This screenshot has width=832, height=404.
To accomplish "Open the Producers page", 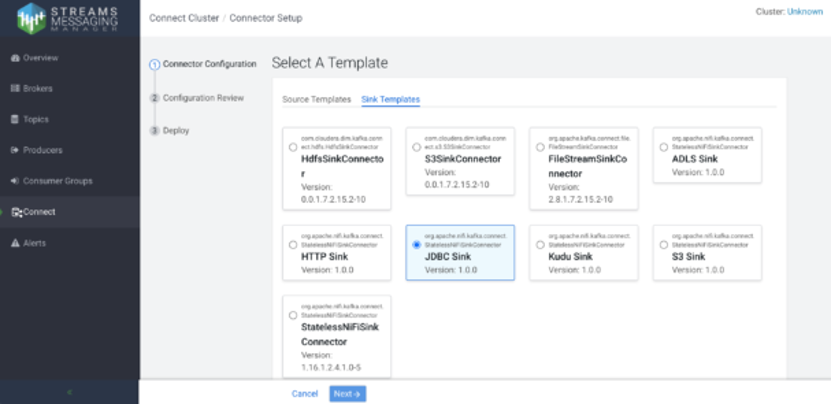I will (42, 150).
